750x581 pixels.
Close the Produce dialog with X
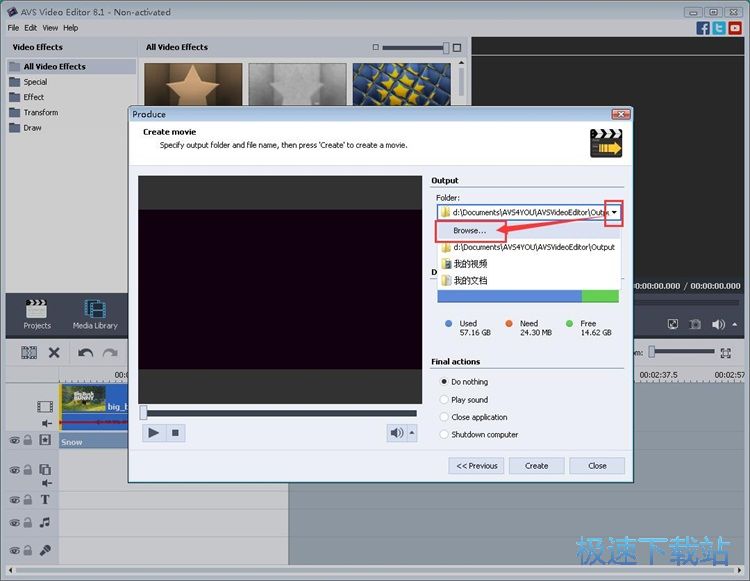click(x=621, y=114)
